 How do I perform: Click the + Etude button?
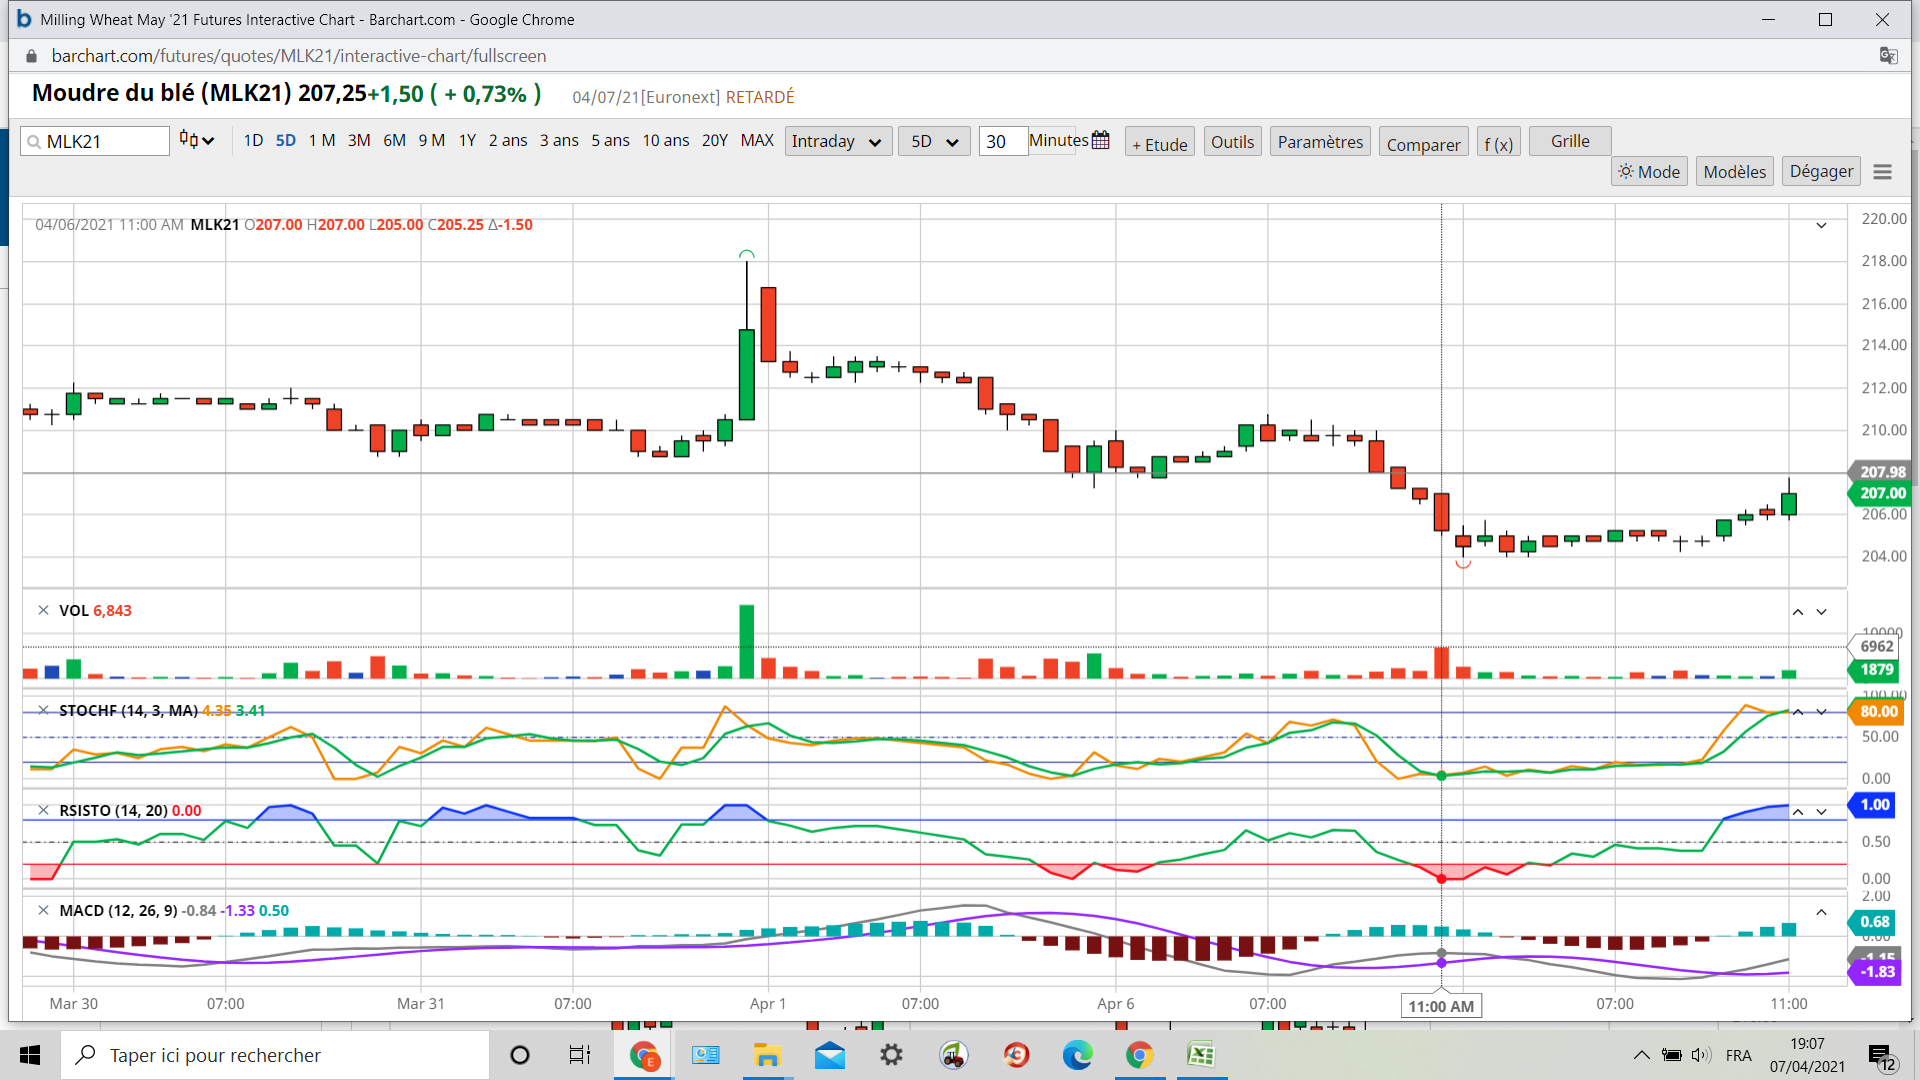(1159, 144)
